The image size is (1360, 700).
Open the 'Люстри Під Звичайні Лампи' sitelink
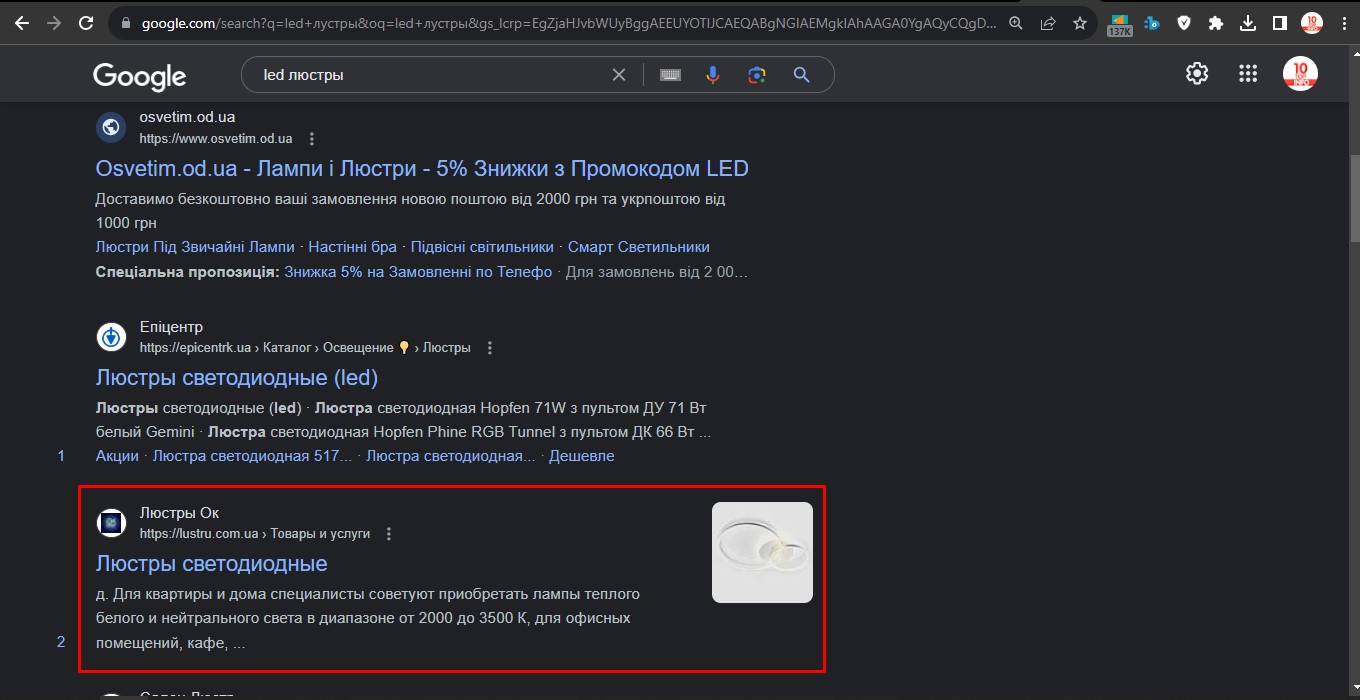pos(195,247)
